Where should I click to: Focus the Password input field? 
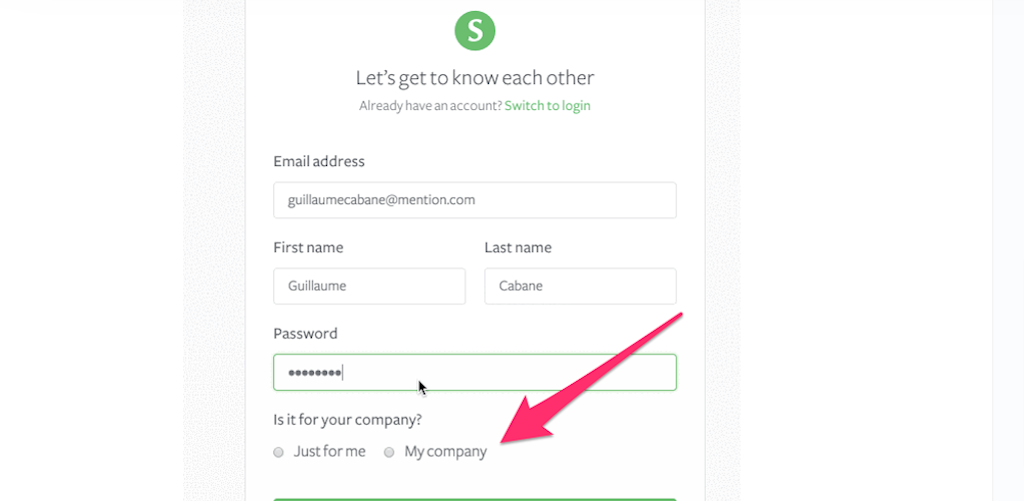(474, 372)
